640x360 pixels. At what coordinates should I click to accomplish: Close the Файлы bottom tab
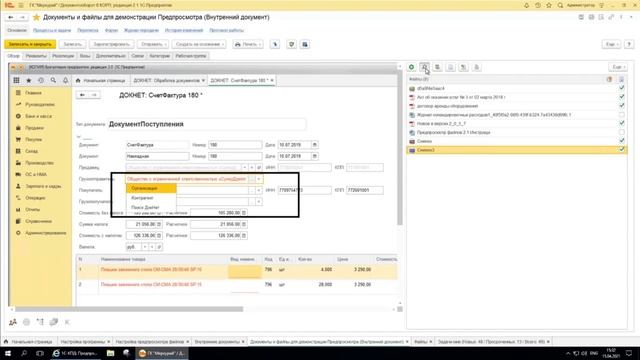(431, 342)
